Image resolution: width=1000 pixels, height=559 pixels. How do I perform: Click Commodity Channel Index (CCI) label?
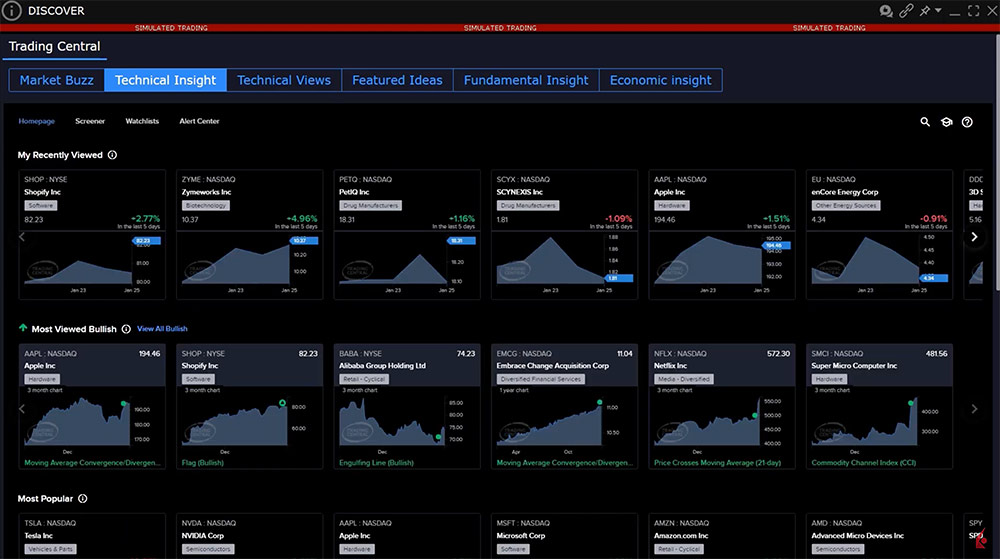point(864,463)
